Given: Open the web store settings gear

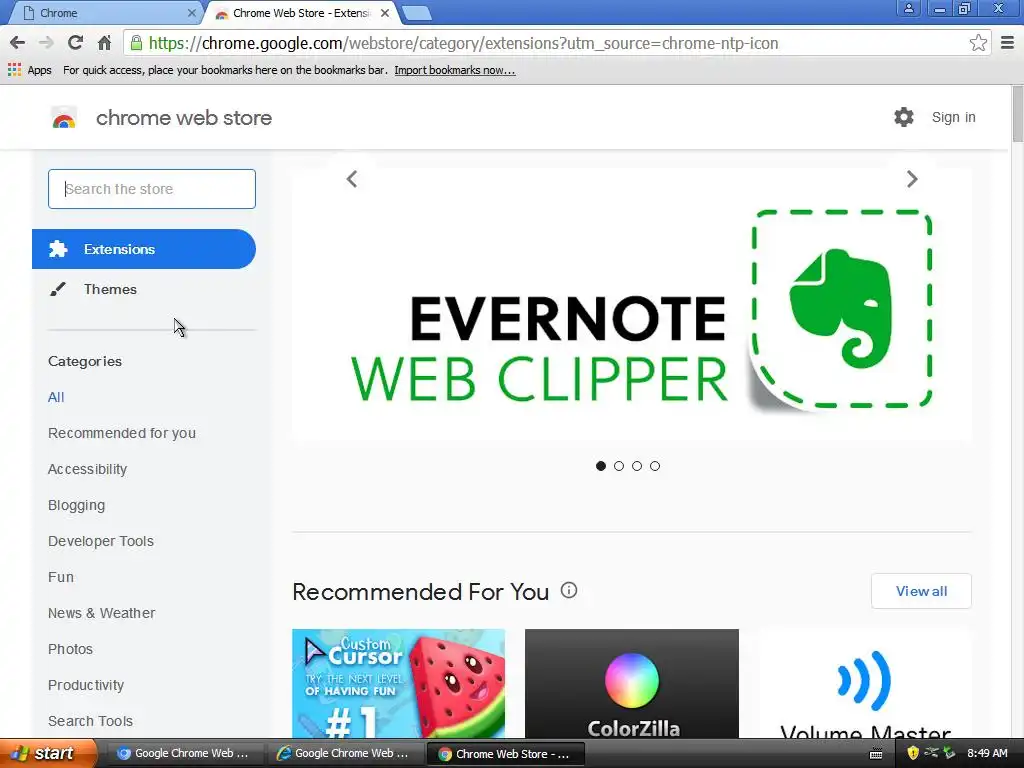Looking at the screenshot, I should [904, 117].
